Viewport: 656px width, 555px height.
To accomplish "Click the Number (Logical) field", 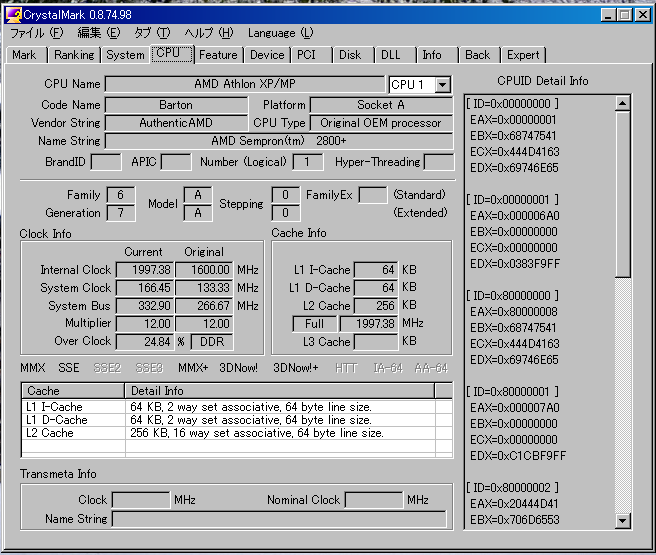I will click(308, 162).
